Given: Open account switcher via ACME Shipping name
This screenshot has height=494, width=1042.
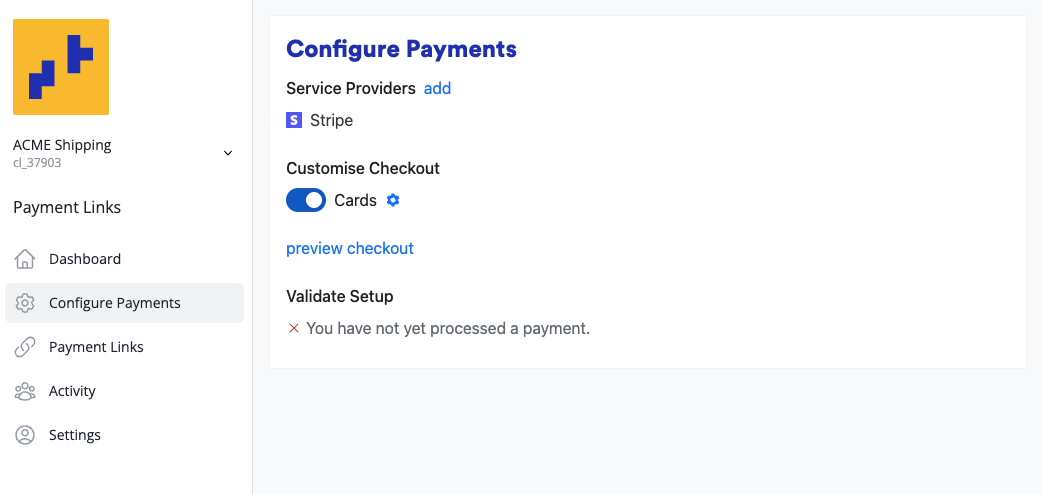Looking at the screenshot, I should tap(62, 145).
